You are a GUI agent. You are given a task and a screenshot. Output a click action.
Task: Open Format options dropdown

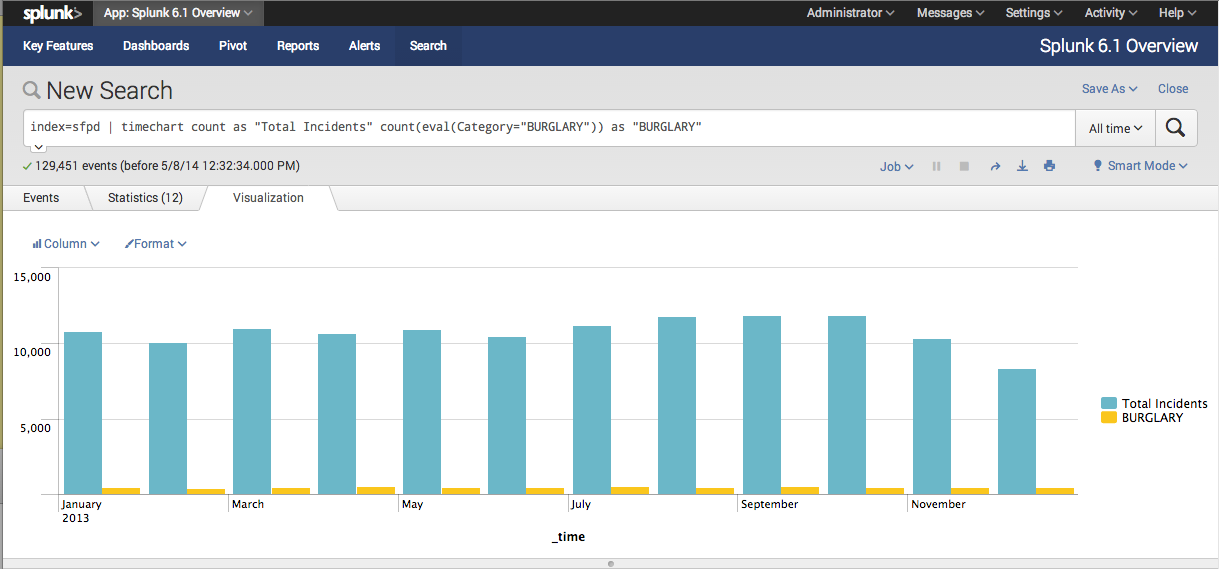pos(155,244)
